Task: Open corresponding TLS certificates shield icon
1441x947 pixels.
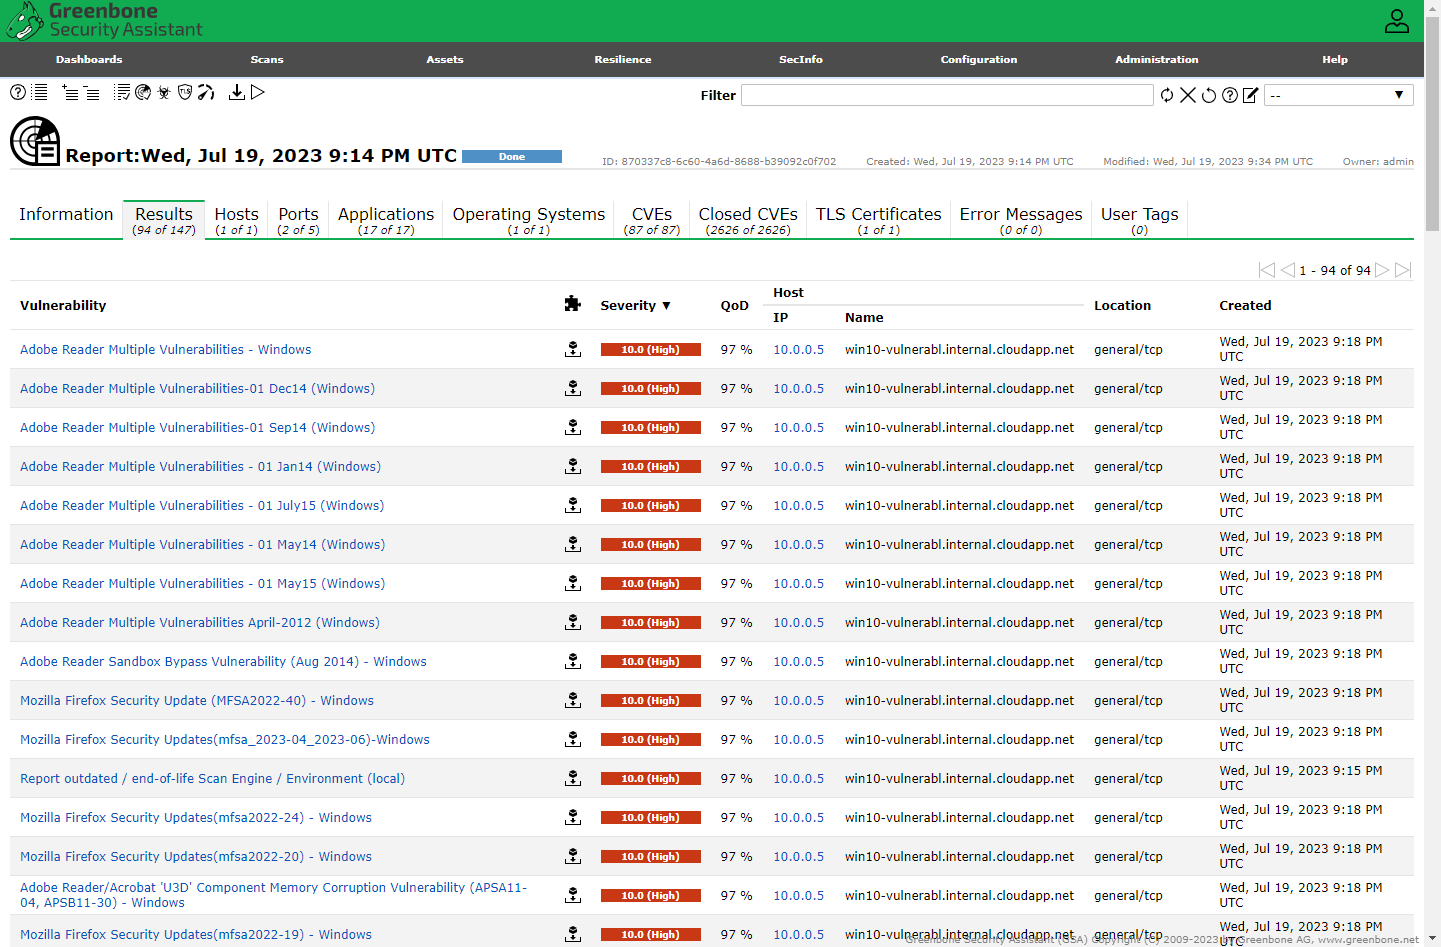Action: 185,92
